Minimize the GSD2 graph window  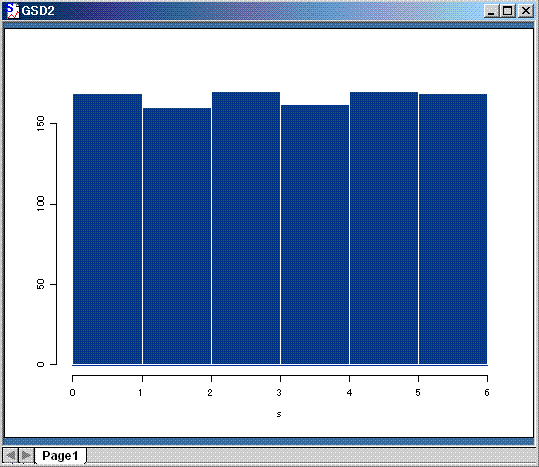(x=491, y=11)
